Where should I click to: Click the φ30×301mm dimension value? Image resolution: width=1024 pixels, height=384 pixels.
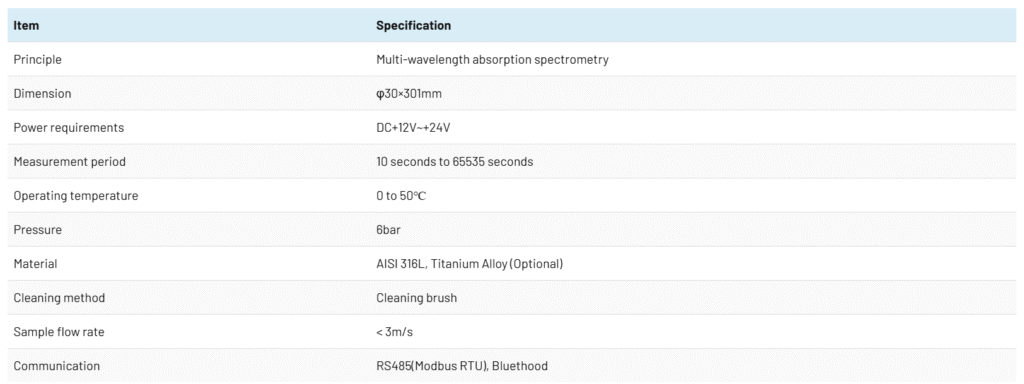409,93
